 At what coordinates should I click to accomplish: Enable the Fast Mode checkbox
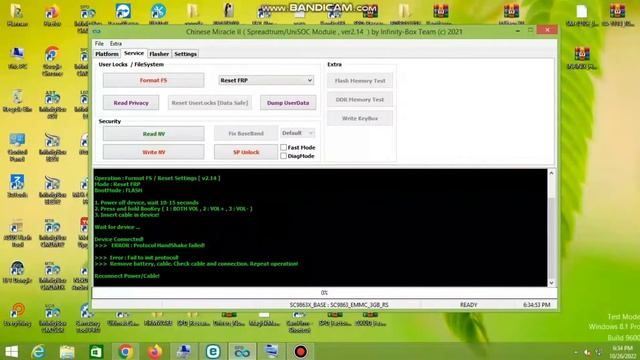point(284,147)
